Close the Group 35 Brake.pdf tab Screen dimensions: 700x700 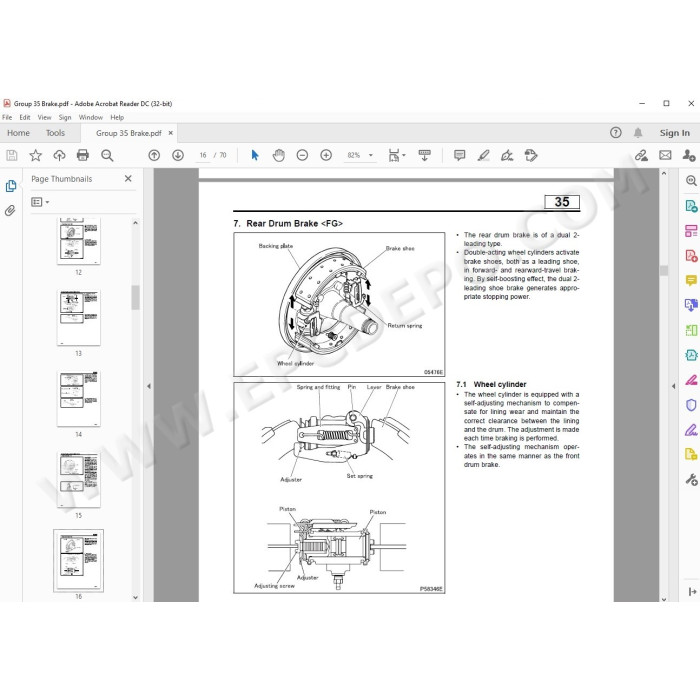pyautogui.click(x=171, y=133)
